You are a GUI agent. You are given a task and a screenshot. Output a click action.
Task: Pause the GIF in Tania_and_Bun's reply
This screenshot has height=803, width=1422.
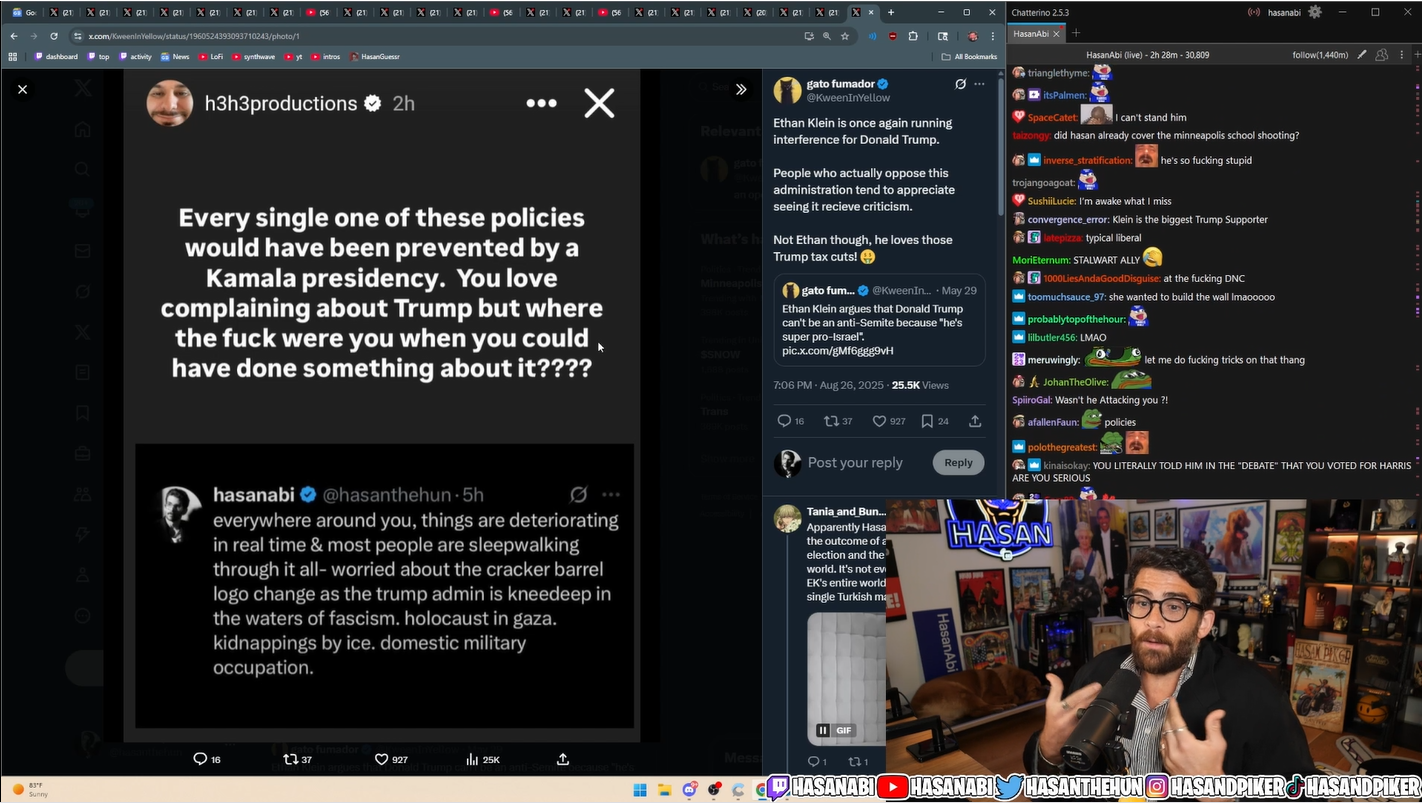pyautogui.click(x=823, y=730)
